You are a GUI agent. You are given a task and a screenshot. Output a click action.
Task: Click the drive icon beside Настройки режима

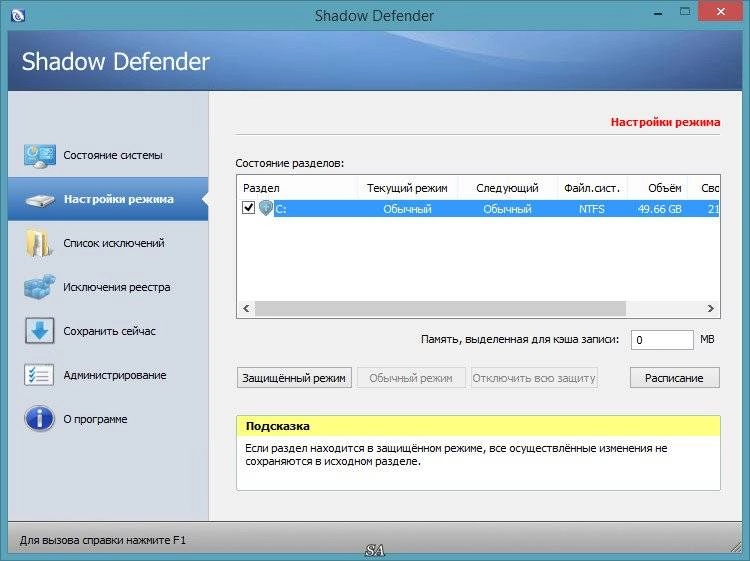[x=40, y=200]
